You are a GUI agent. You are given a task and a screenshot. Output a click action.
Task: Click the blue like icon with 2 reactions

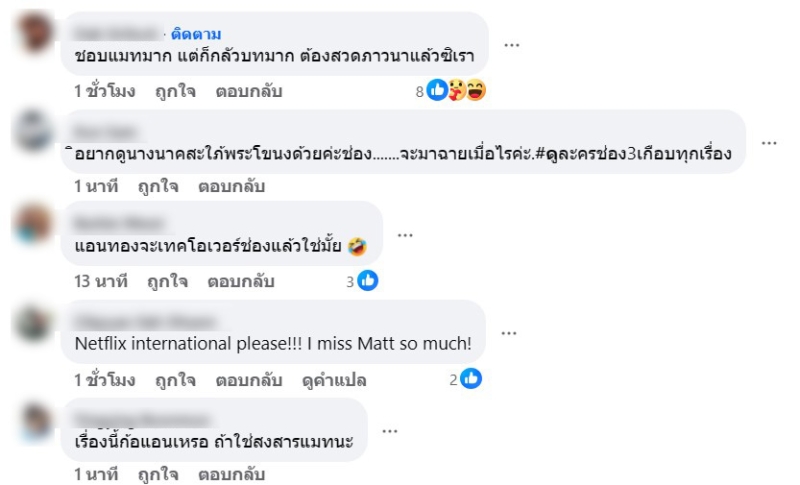[x=471, y=379]
